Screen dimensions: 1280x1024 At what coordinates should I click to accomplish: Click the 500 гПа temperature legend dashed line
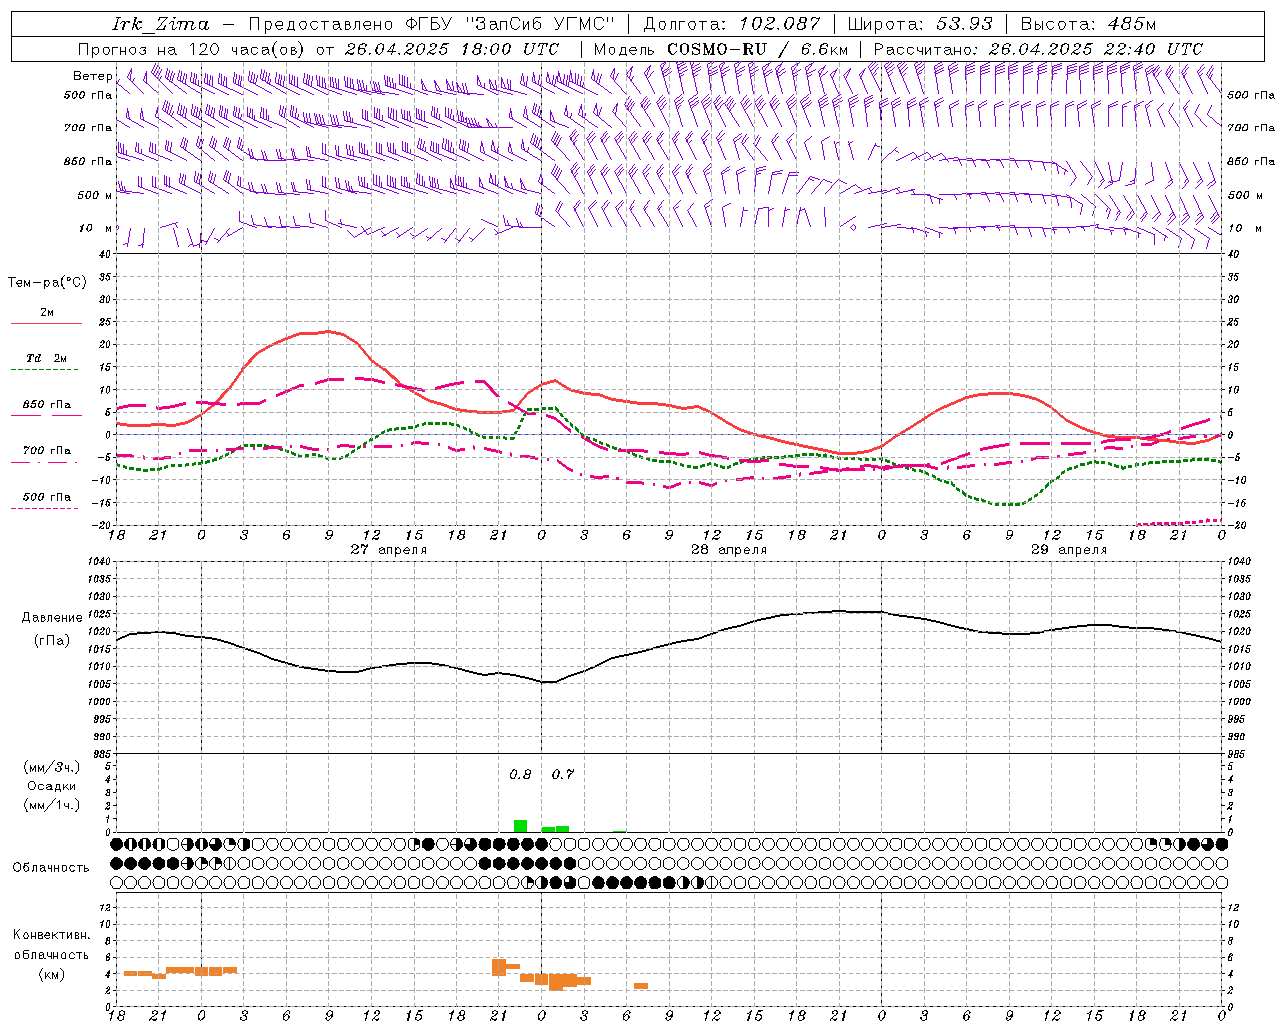(x=46, y=508)
